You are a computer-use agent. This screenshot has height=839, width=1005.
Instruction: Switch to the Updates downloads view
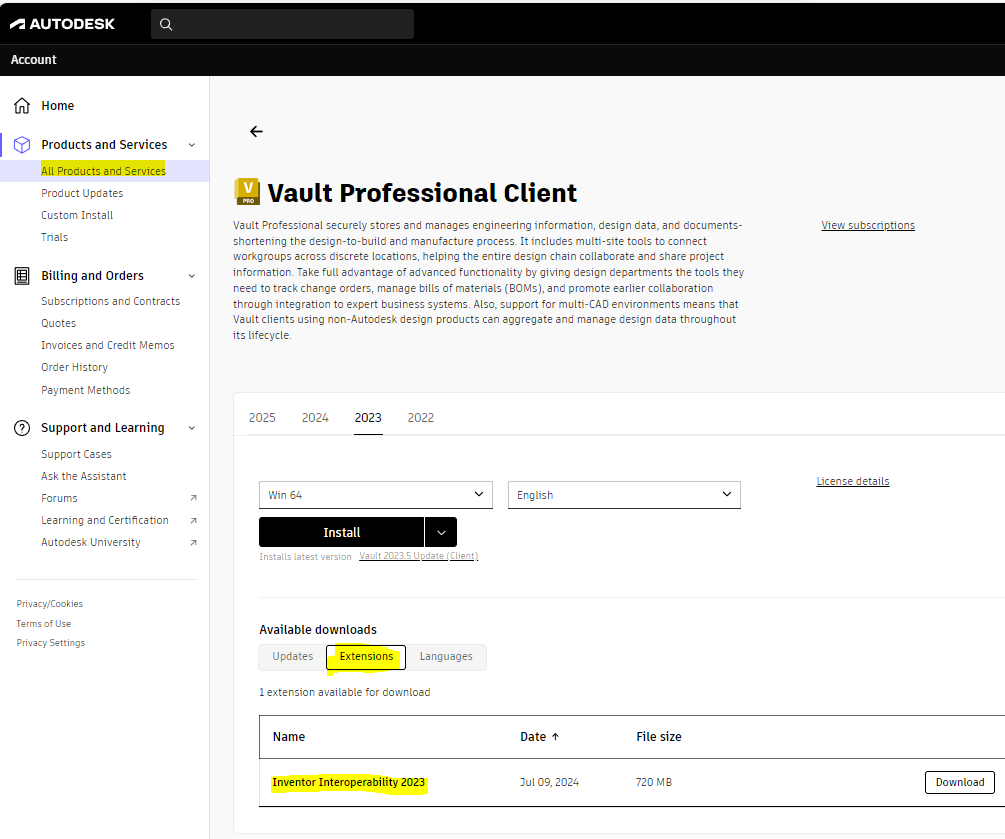(292, 656)
